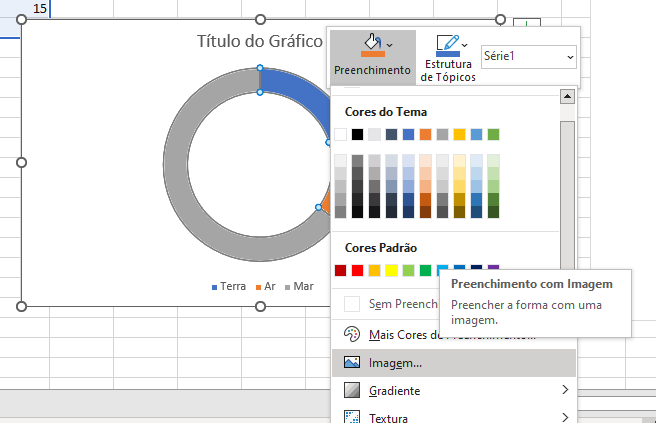The width and height of the screenshot is (656, 423).
Task: Click the chart title Título do Gráfico
Action: pyautogui.click(x=259, y=42)
